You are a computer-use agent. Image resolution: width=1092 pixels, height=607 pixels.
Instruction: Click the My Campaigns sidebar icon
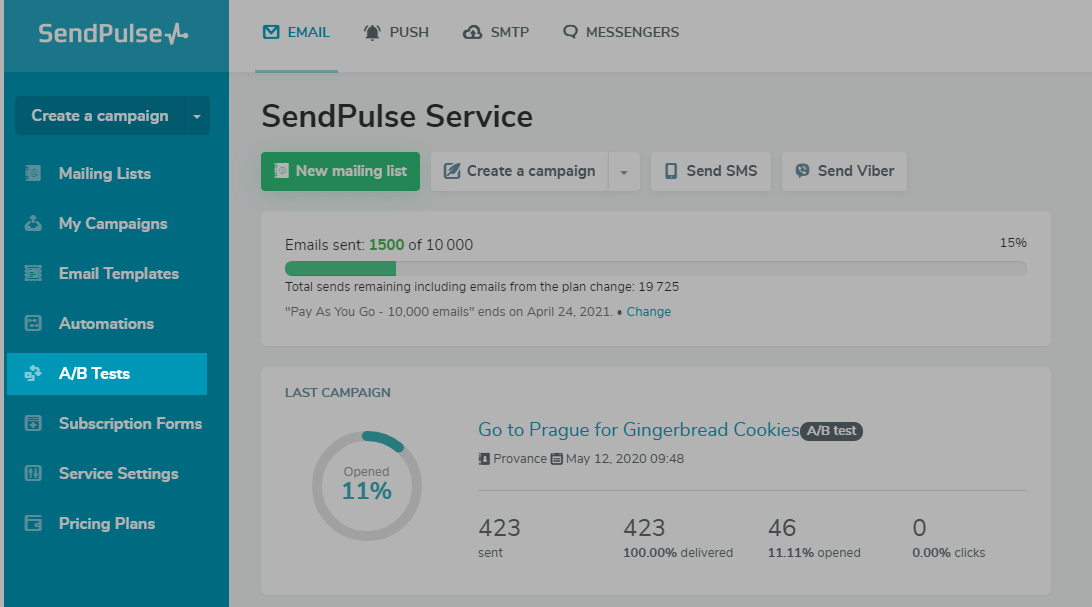[33, 223]
